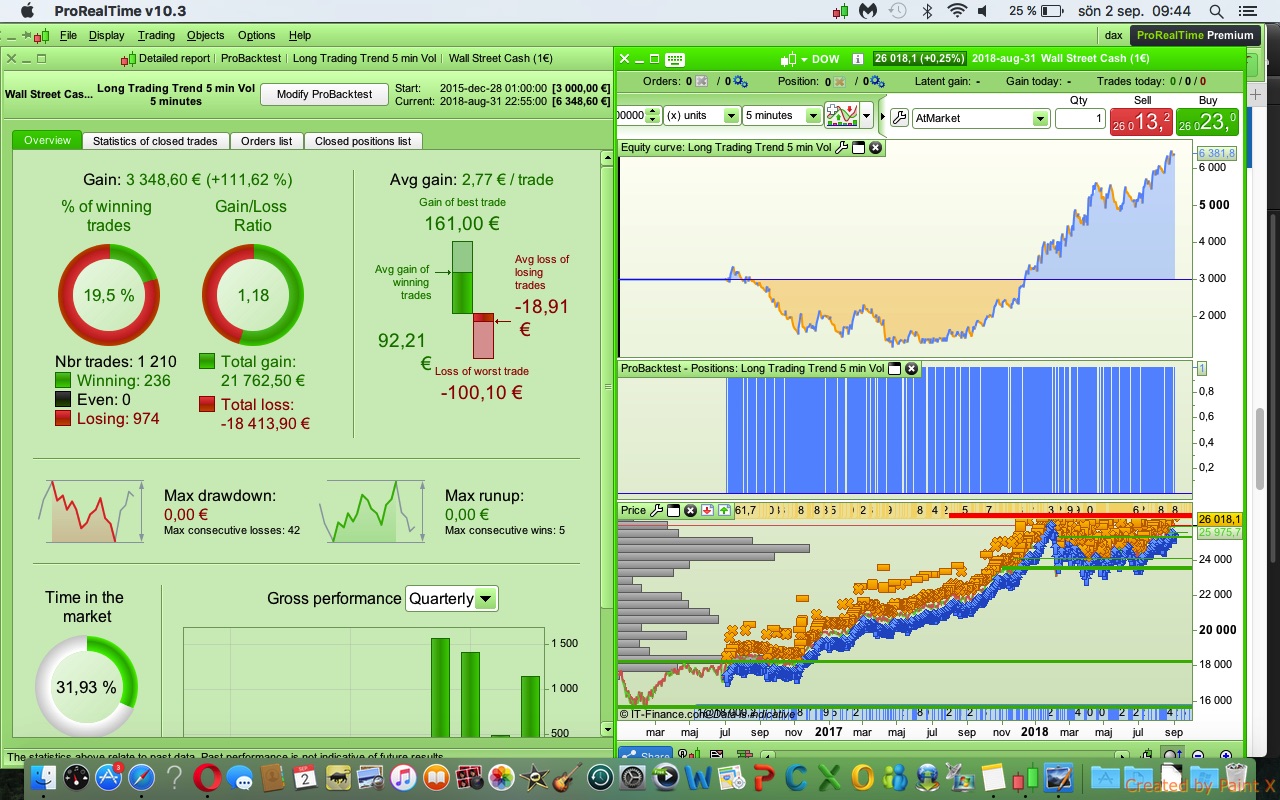Switch to Statistics of closed trades tab
Screen dimensions: 1280x800
click(155, 141)
